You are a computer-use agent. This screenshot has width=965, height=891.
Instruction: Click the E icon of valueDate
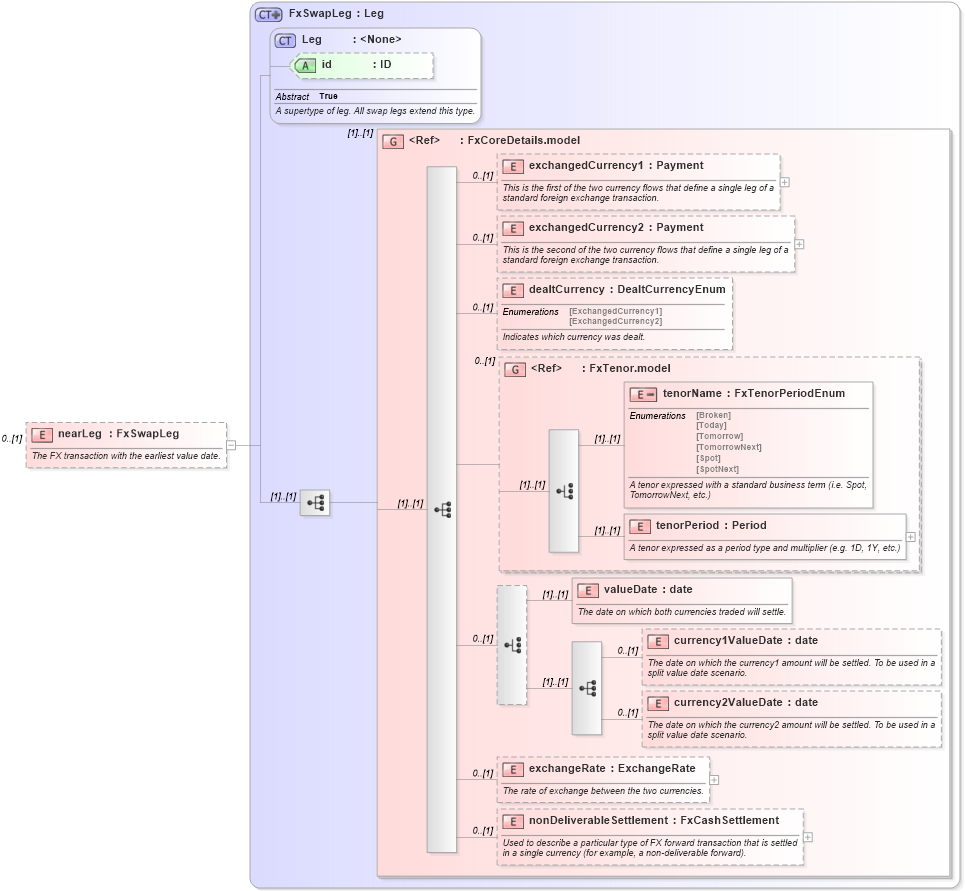(588, 590)
